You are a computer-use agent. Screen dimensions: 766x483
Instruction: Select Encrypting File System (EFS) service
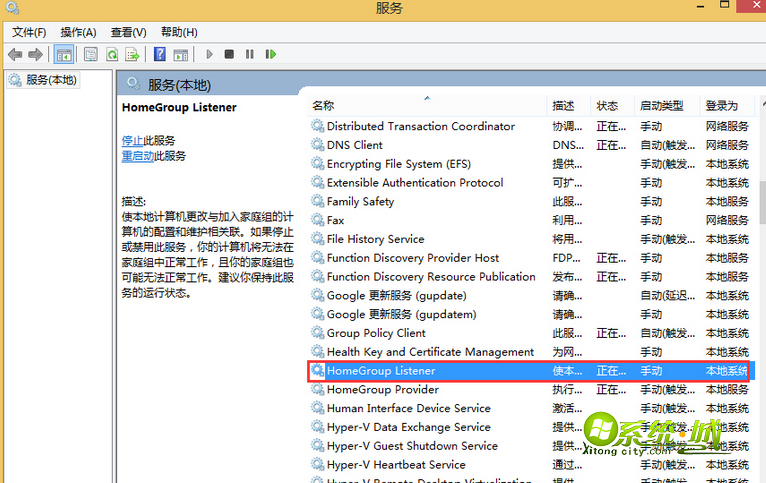(531, 164)
